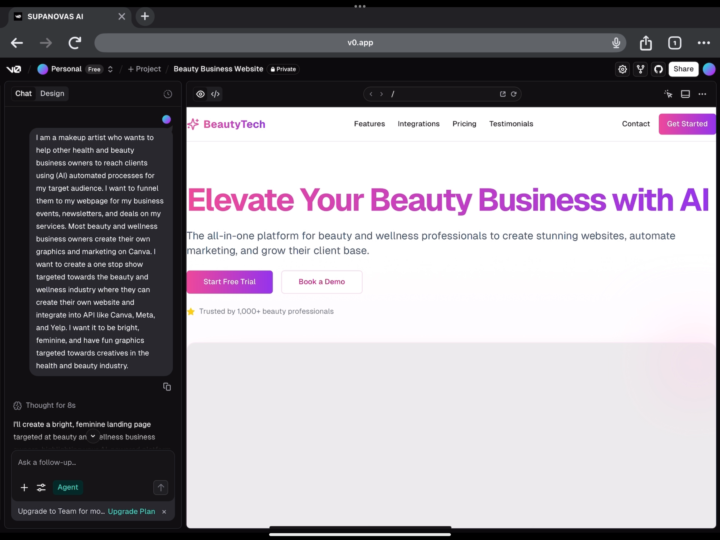Open Testimonials in the preview nav
This screenshot has width=720, height=540.
coord(511,124)
